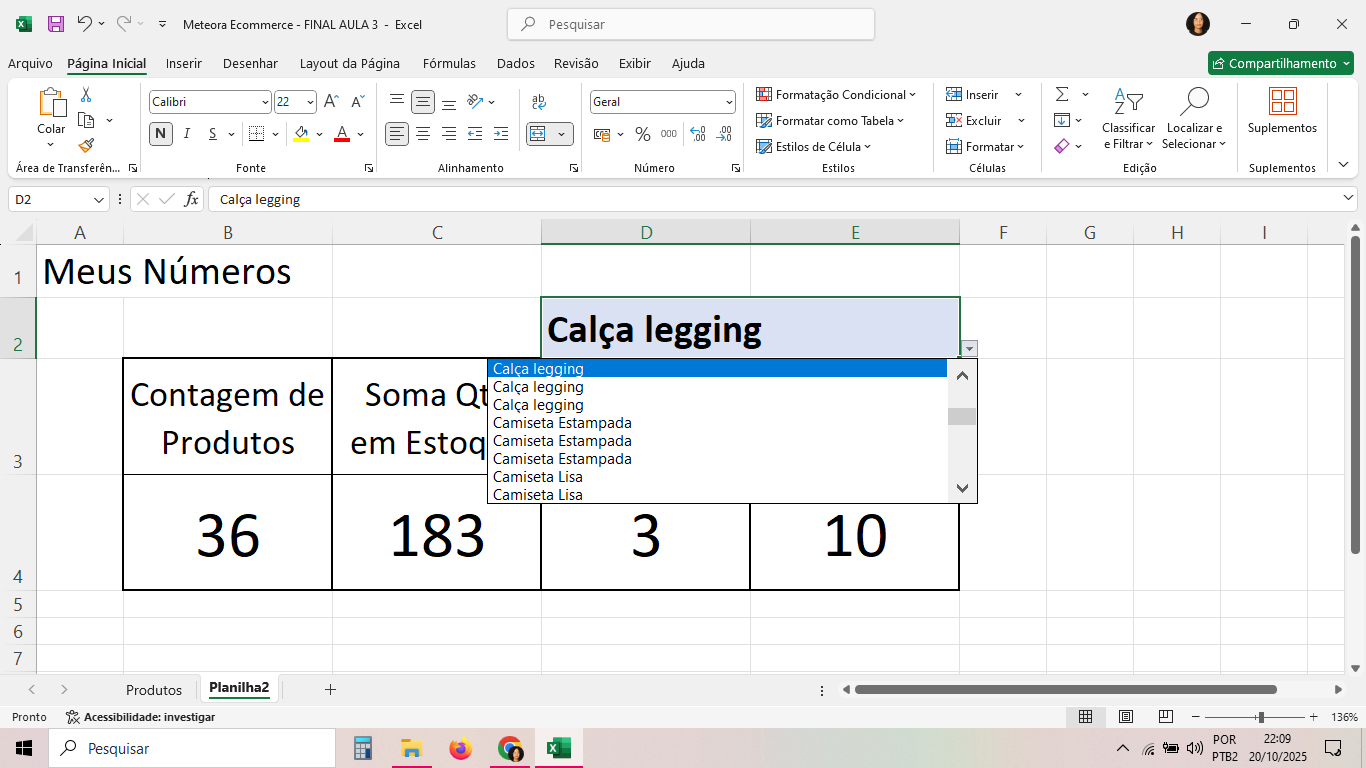Switch to the Produtos sheet tab
Viewport: 1366px width, 768px height.
(154, 690)
